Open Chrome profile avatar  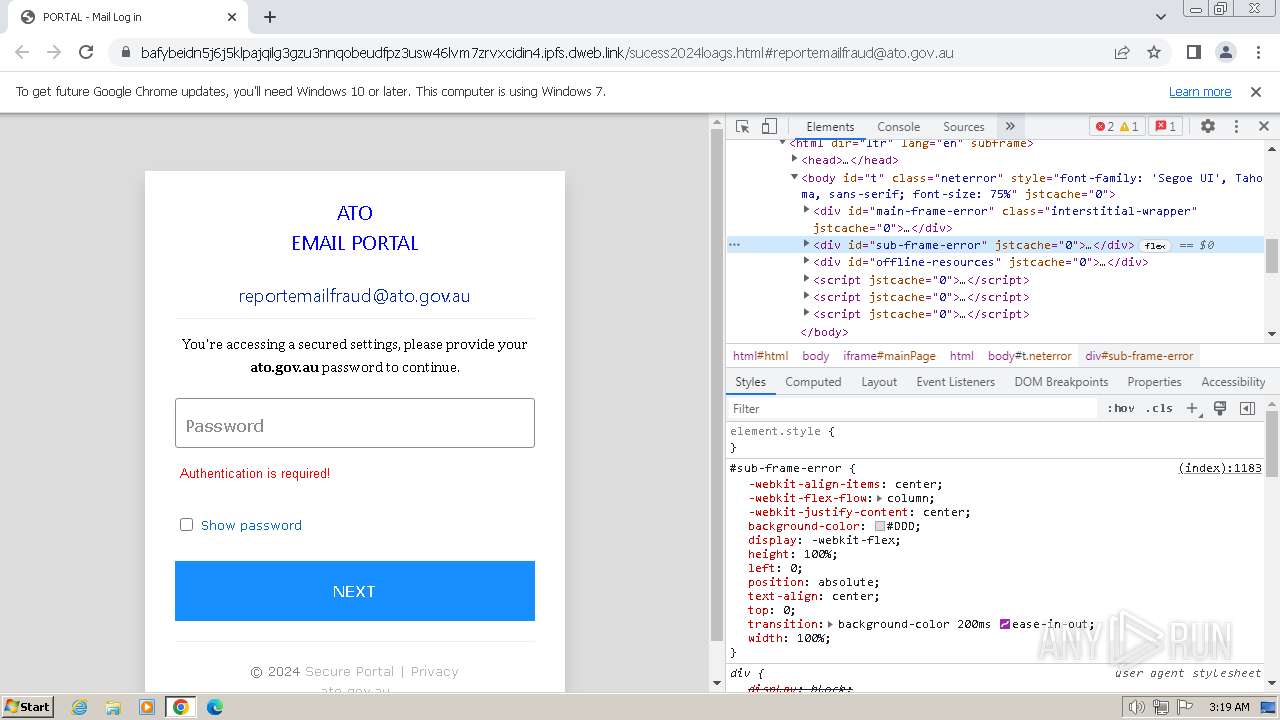(1225, 52)
